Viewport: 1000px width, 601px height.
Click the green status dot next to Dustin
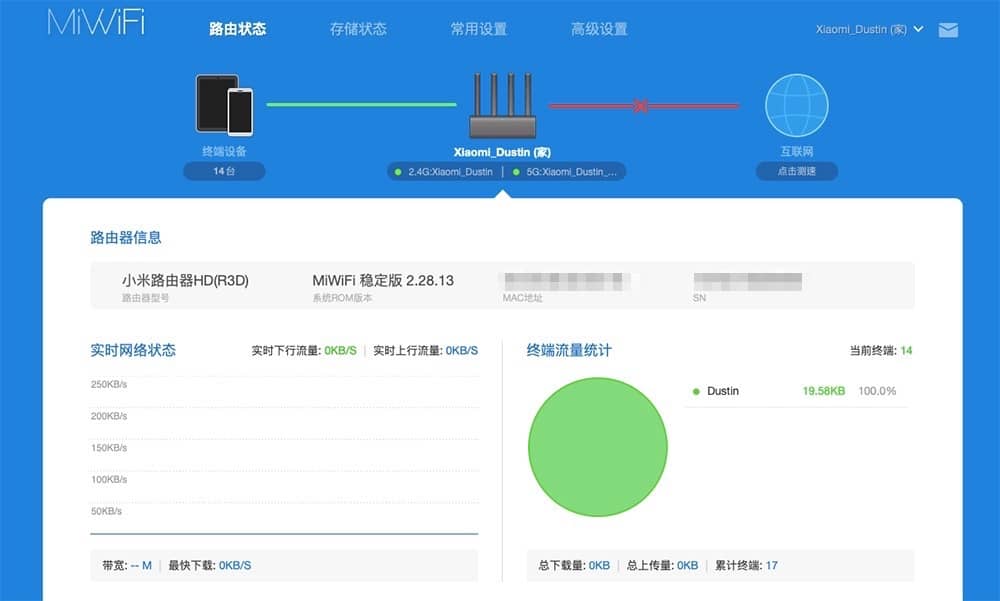(x=696, y=392)
